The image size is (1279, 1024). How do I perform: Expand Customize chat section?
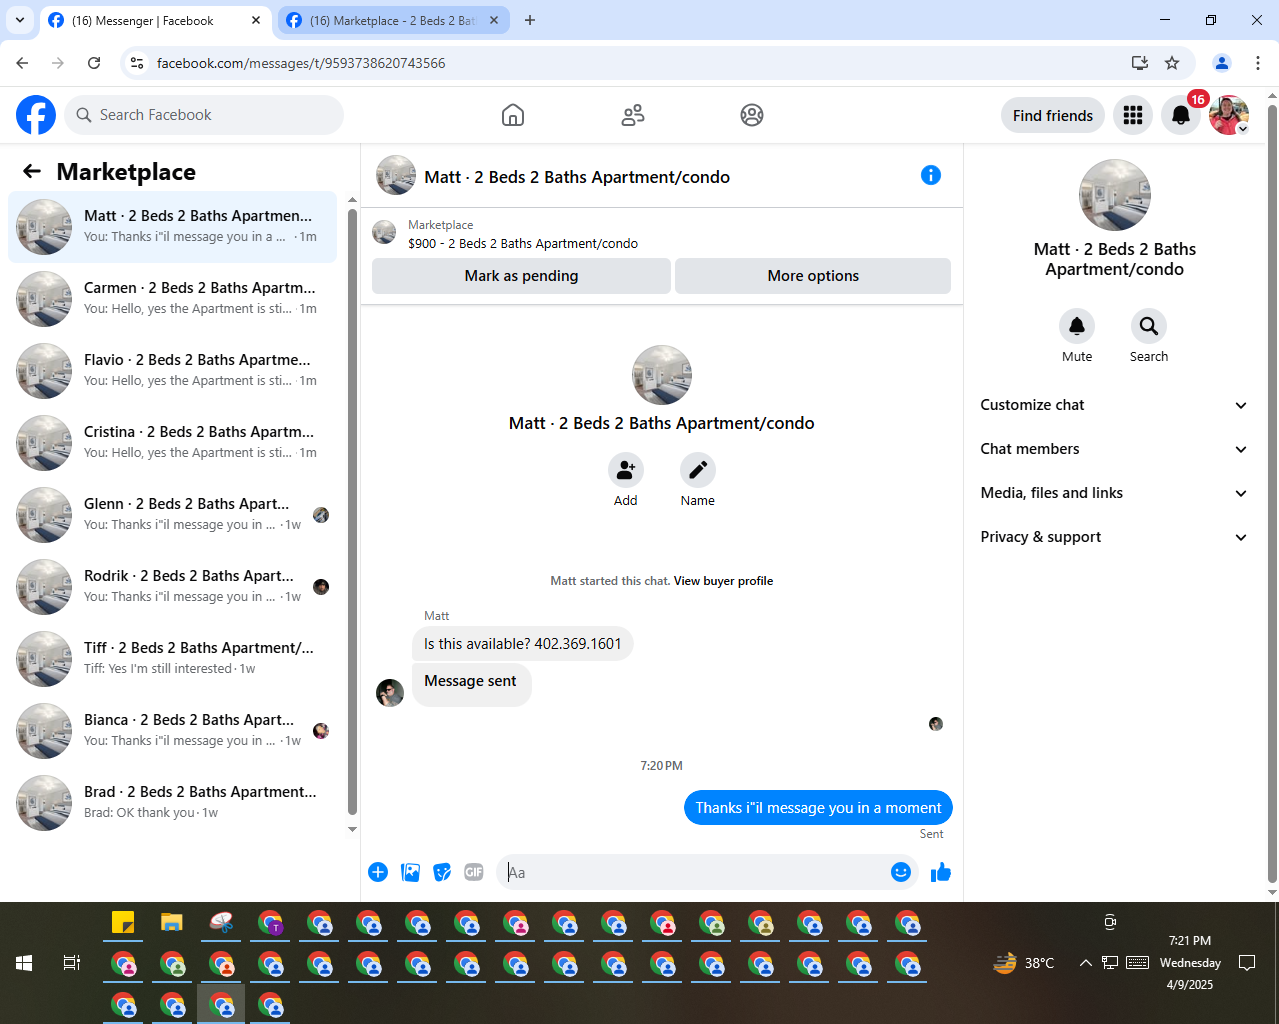pyautogui.click(x=1114, y=405)
